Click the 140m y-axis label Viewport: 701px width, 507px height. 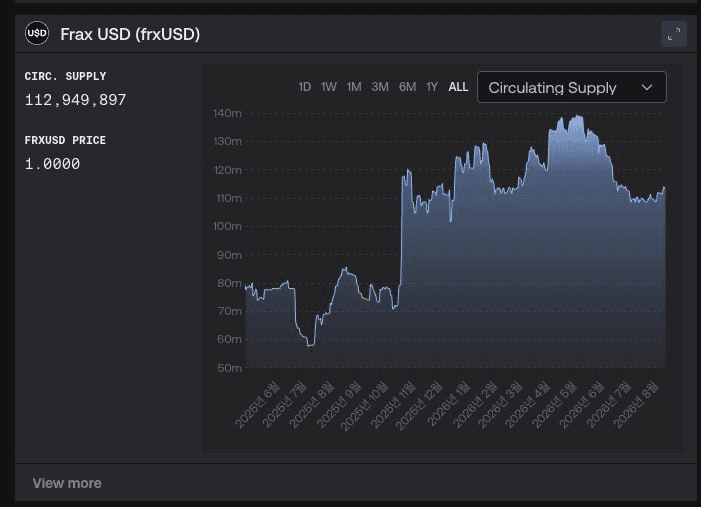(227, 114)
